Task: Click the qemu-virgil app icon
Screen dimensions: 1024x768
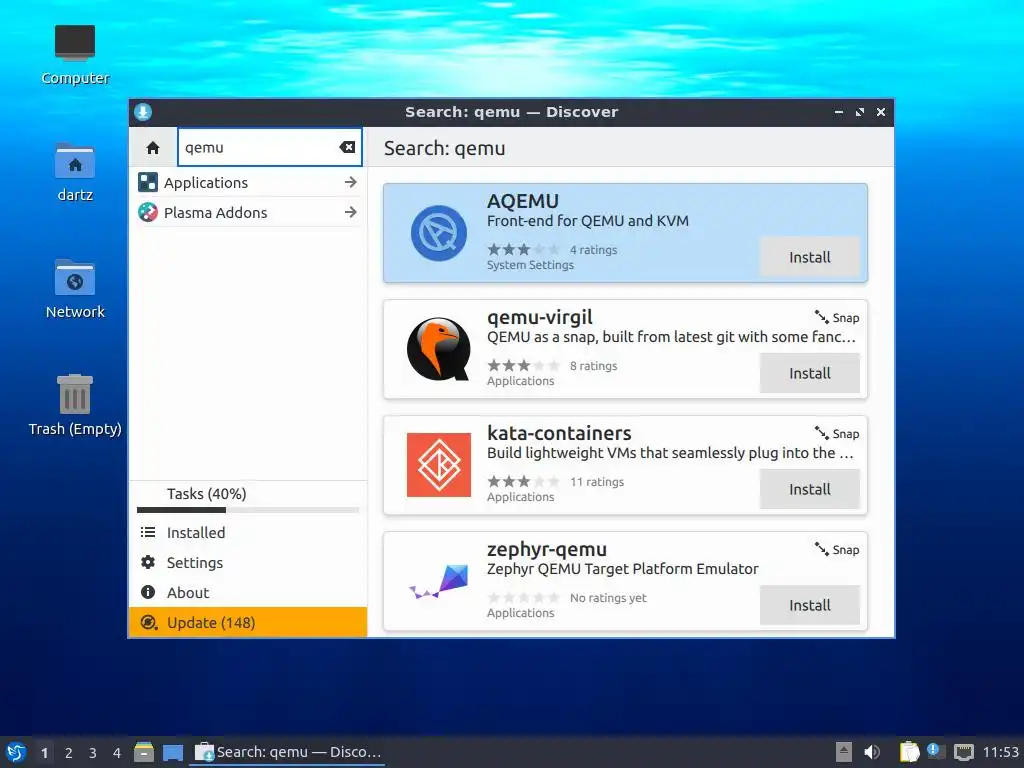Action: [439, 349]
